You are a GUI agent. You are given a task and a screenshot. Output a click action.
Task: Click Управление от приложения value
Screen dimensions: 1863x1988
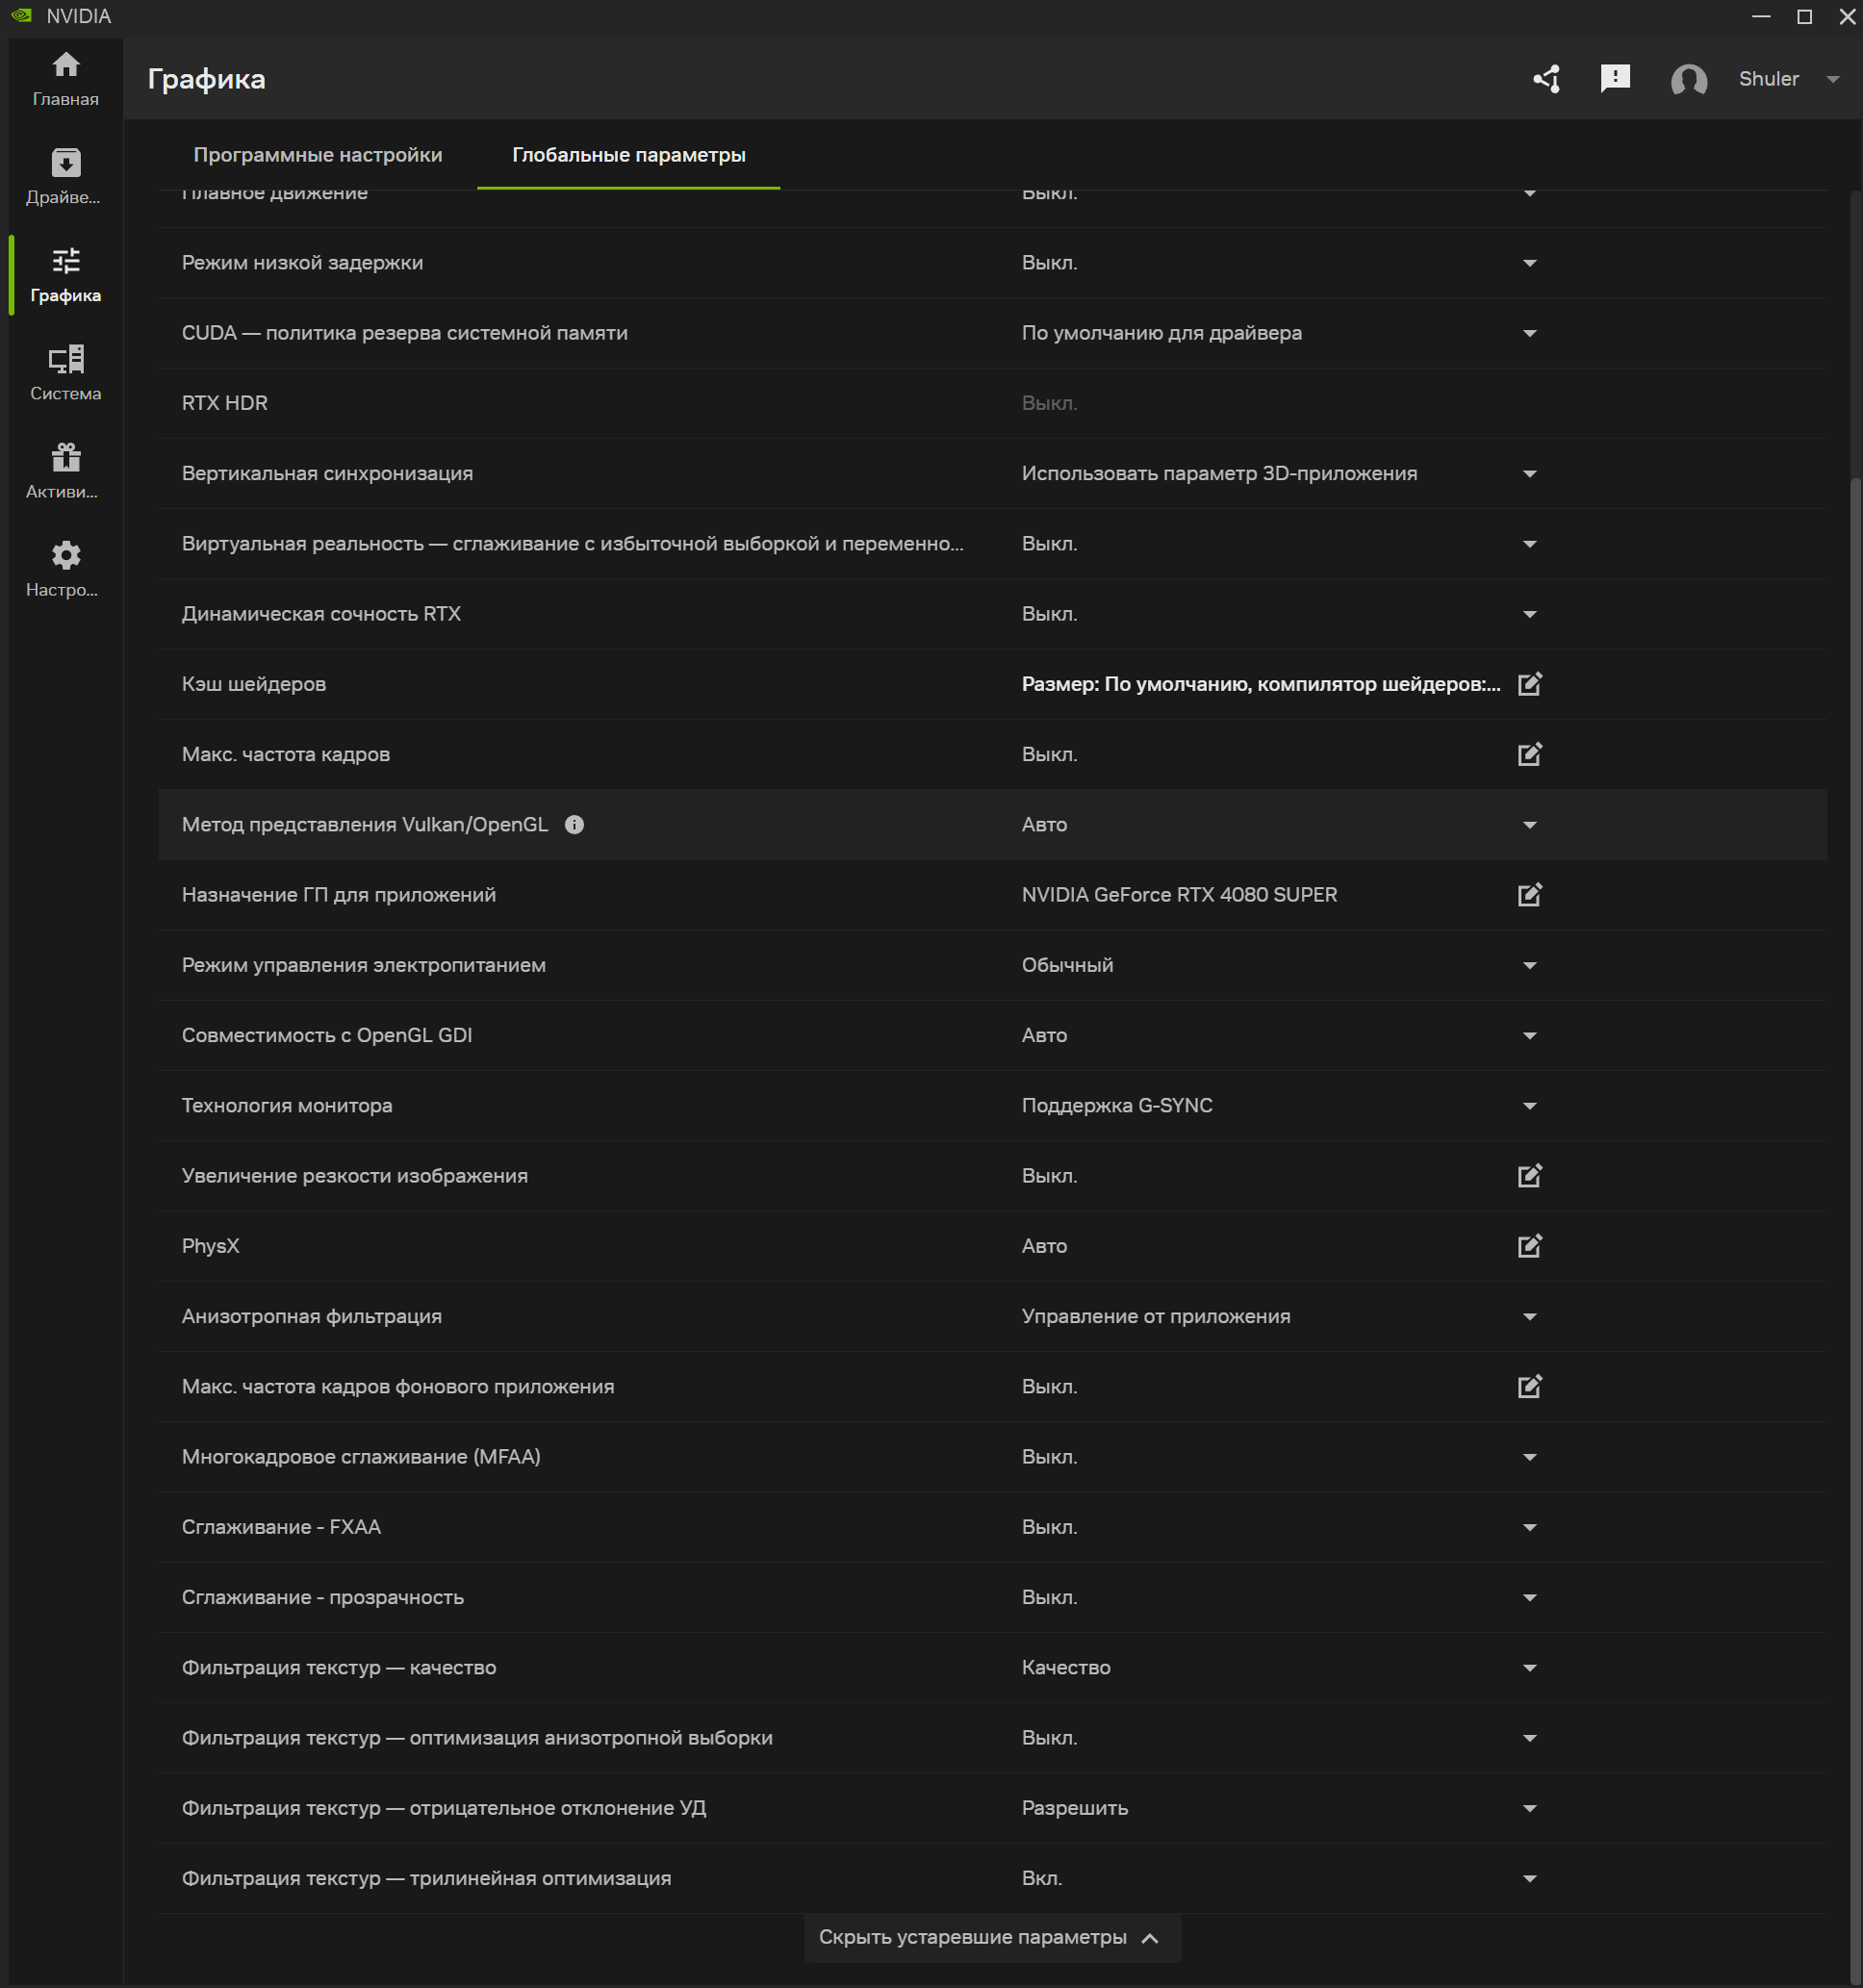click(1156, 1317)
